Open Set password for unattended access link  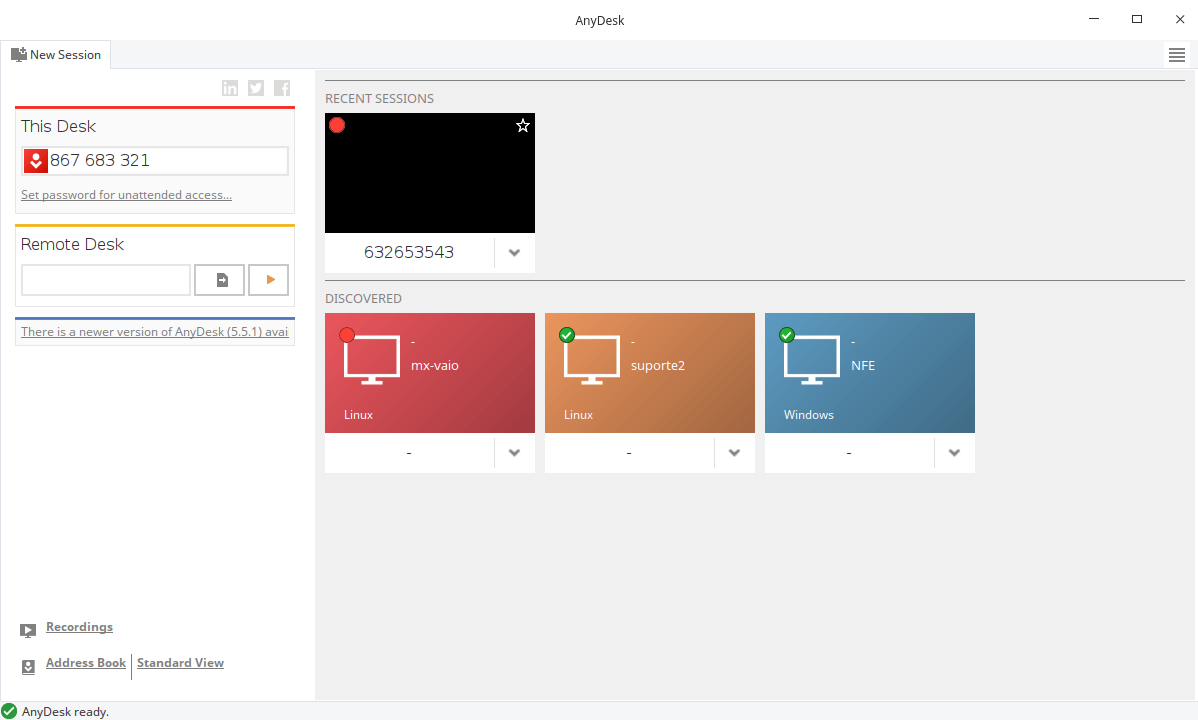coord(126,195)
